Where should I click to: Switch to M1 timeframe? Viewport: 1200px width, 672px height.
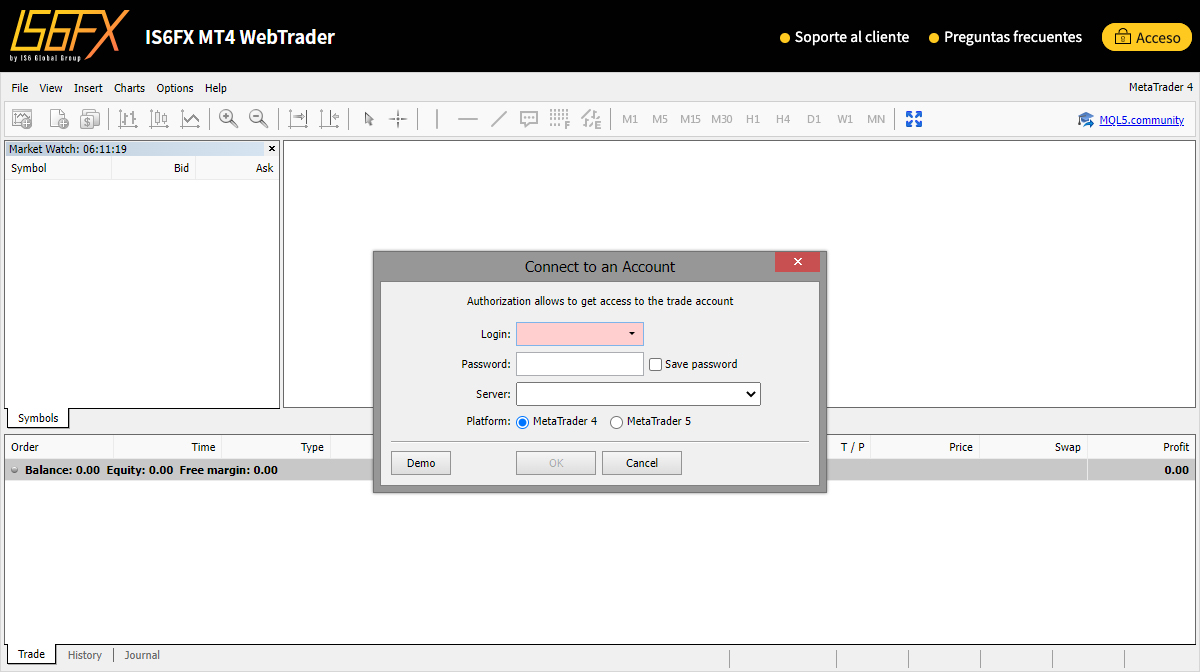[630, 119]
